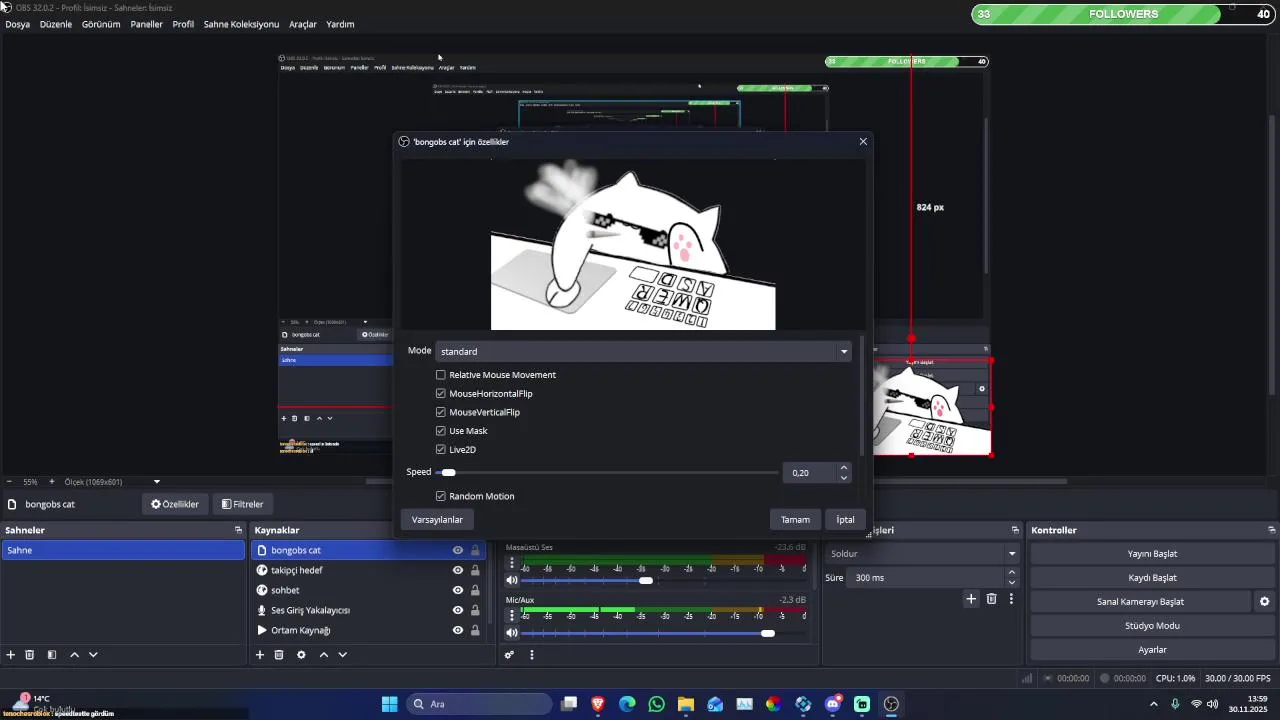Move scene up arrow in Sahneler toolbar

click(74, 655)
